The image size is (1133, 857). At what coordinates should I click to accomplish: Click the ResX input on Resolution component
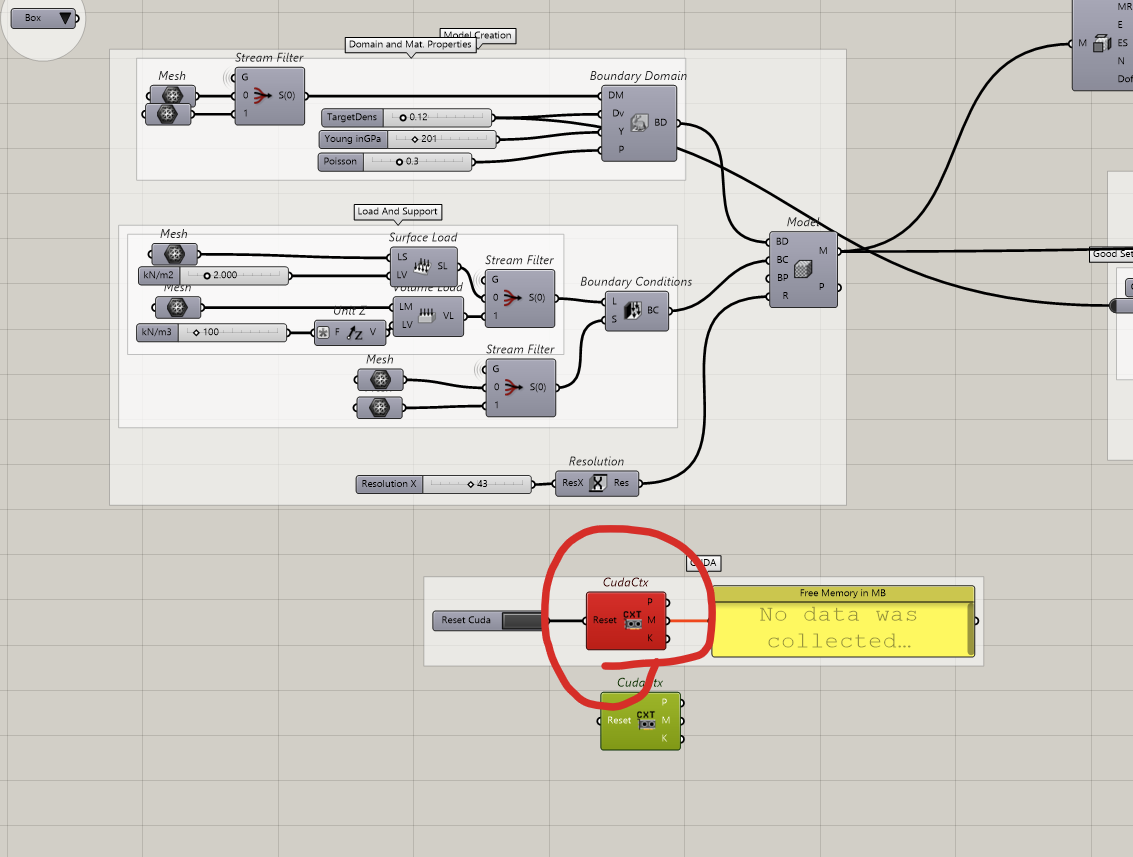[x=571, y=483]
